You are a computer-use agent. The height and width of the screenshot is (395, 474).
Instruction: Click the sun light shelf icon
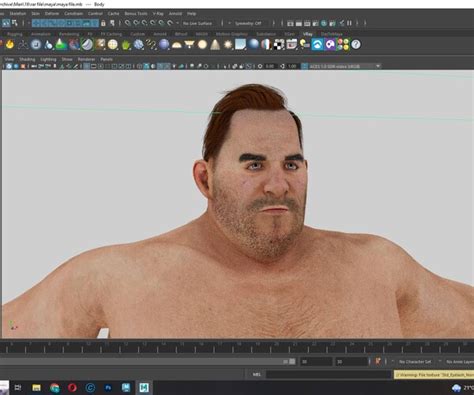tap(228, 44)
